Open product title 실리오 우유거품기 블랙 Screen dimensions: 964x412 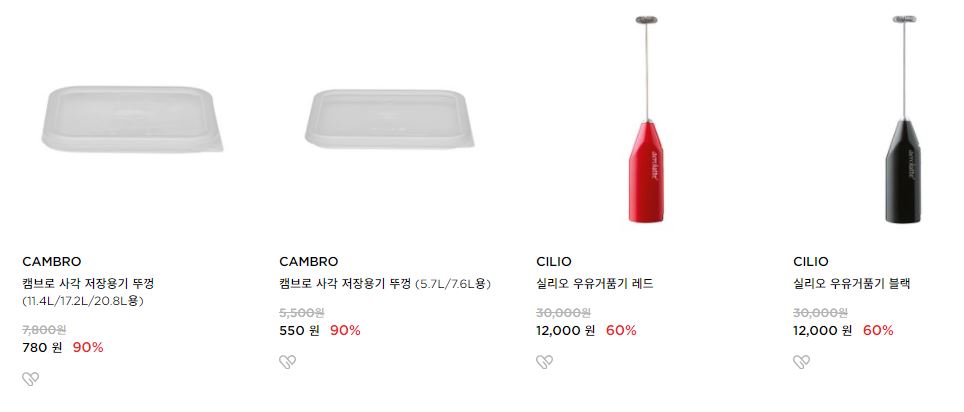click(x=851, y=284)
